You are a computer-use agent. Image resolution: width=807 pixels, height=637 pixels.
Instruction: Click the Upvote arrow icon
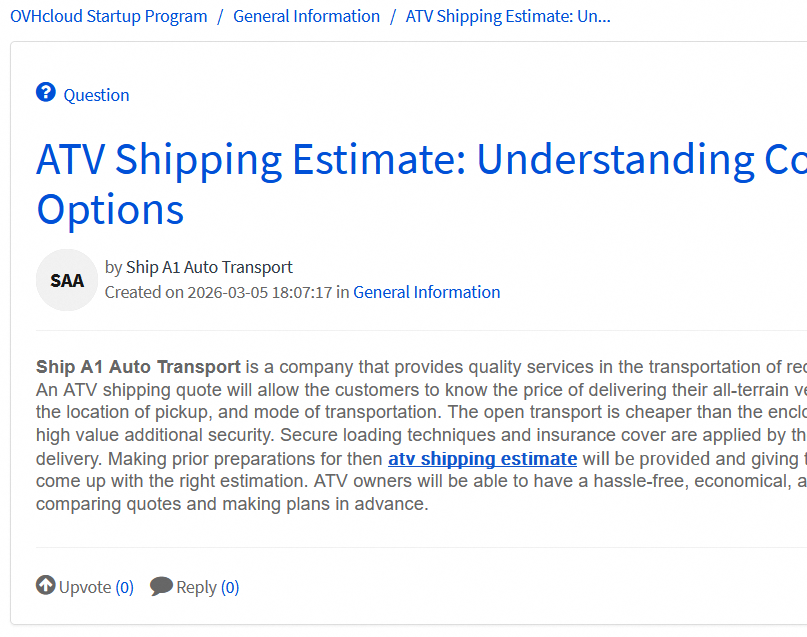[x=46, y=586]
